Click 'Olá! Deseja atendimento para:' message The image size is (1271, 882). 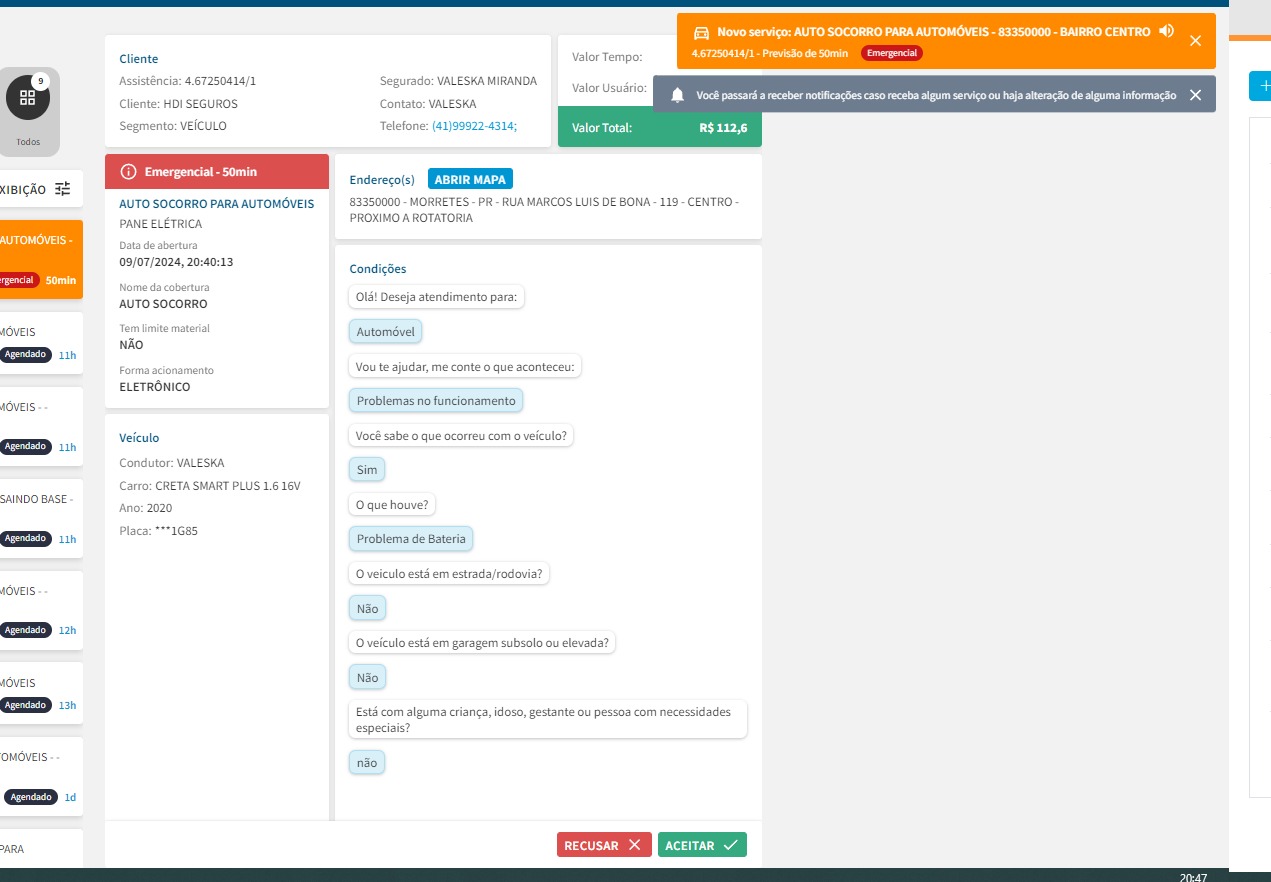[437, 297]
